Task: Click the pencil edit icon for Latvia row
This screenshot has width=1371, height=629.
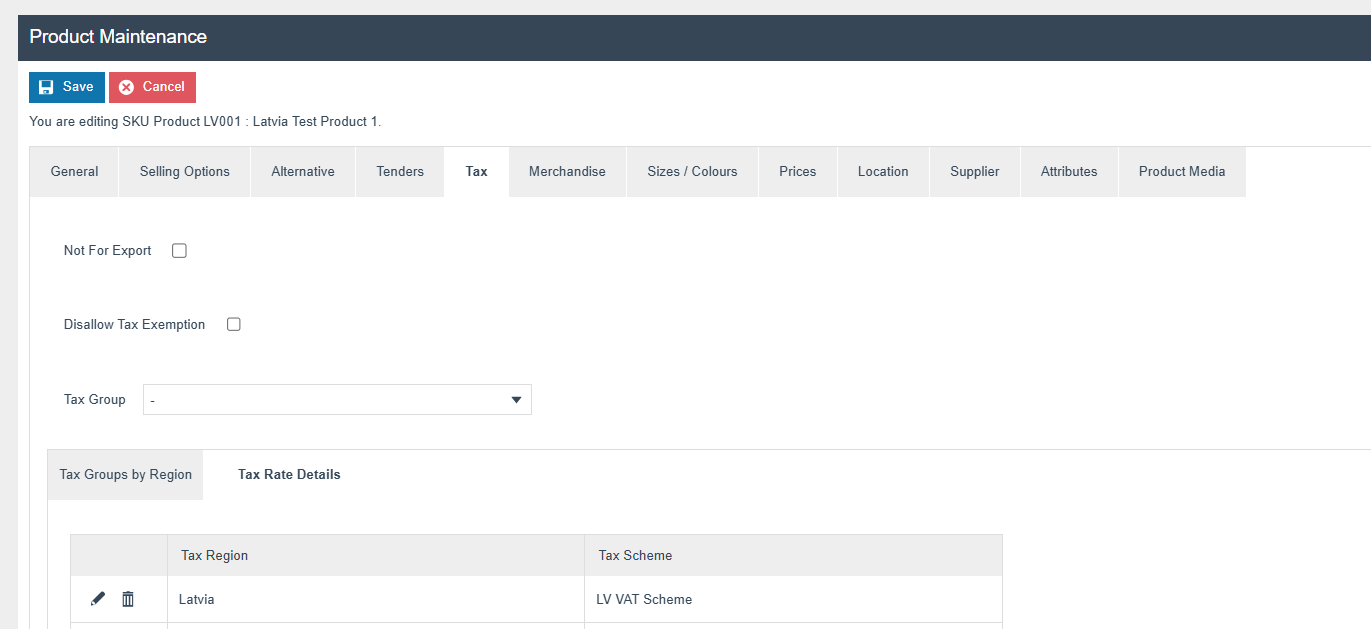Action: pos(97,599)
